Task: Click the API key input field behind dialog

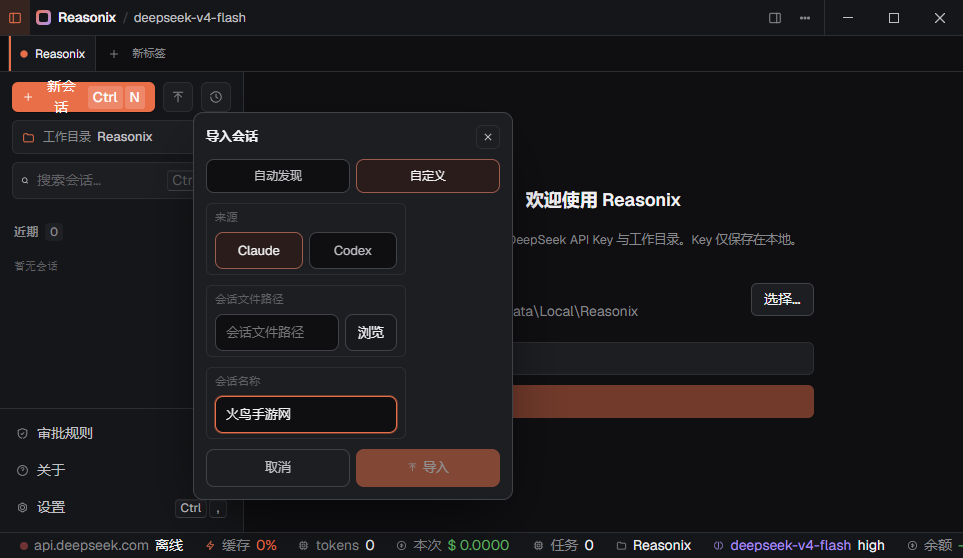Action: click(x=663, y=358)
